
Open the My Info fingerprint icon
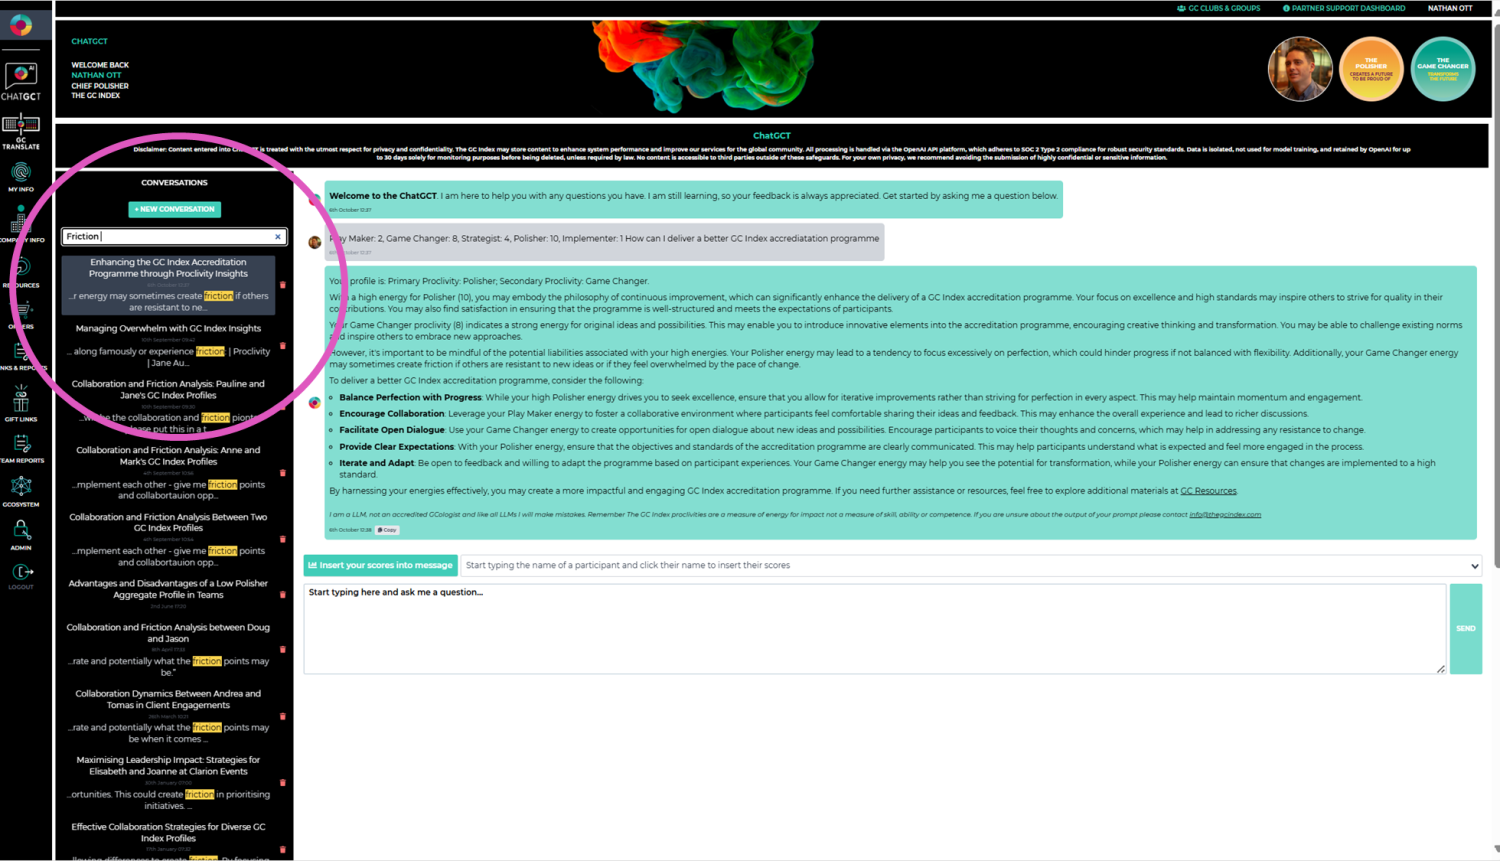pos(21,176)
